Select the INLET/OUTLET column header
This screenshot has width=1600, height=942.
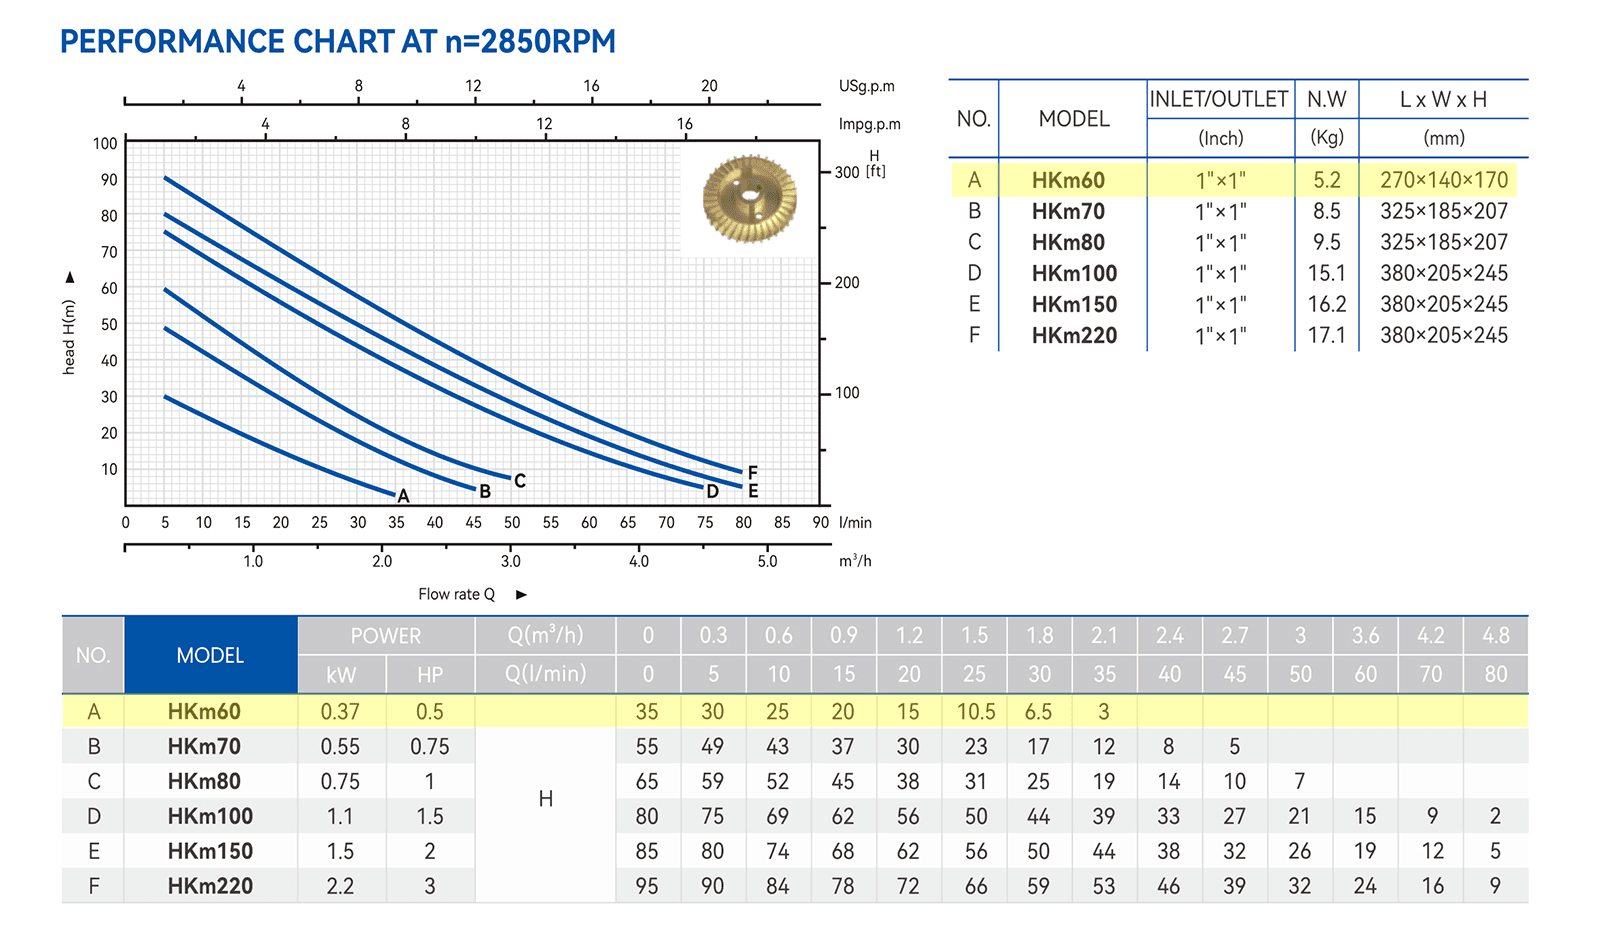(1219, 99)
